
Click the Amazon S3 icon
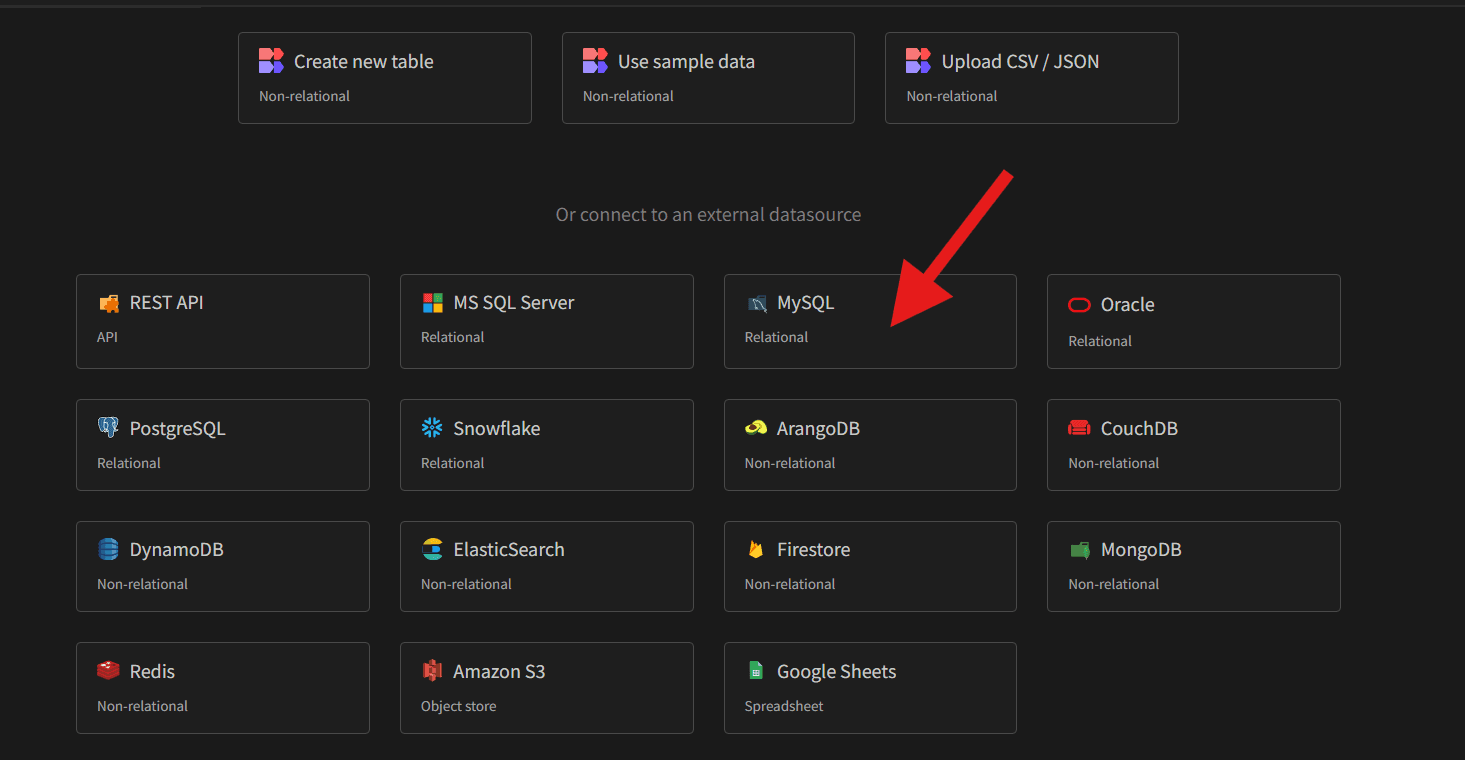[x=432, y=671]
